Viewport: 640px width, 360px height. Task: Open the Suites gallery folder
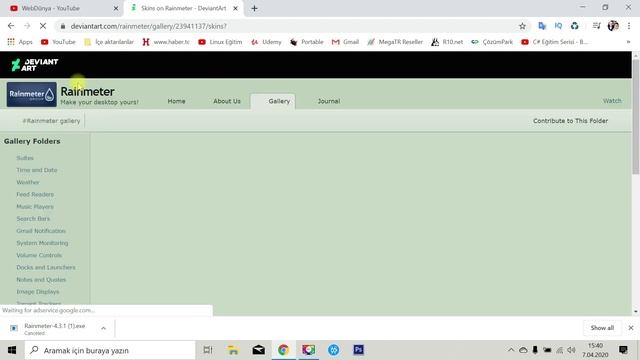click(25, 158)
